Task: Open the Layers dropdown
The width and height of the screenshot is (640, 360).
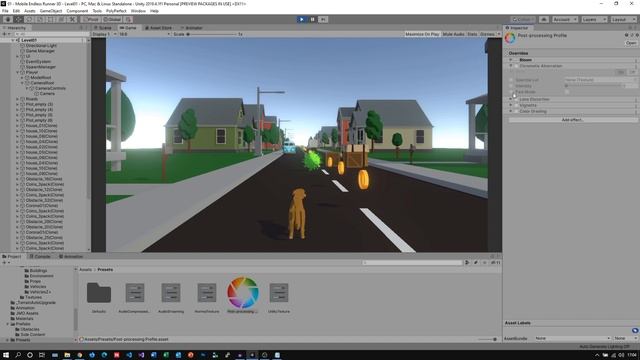Action: (594, 19)
